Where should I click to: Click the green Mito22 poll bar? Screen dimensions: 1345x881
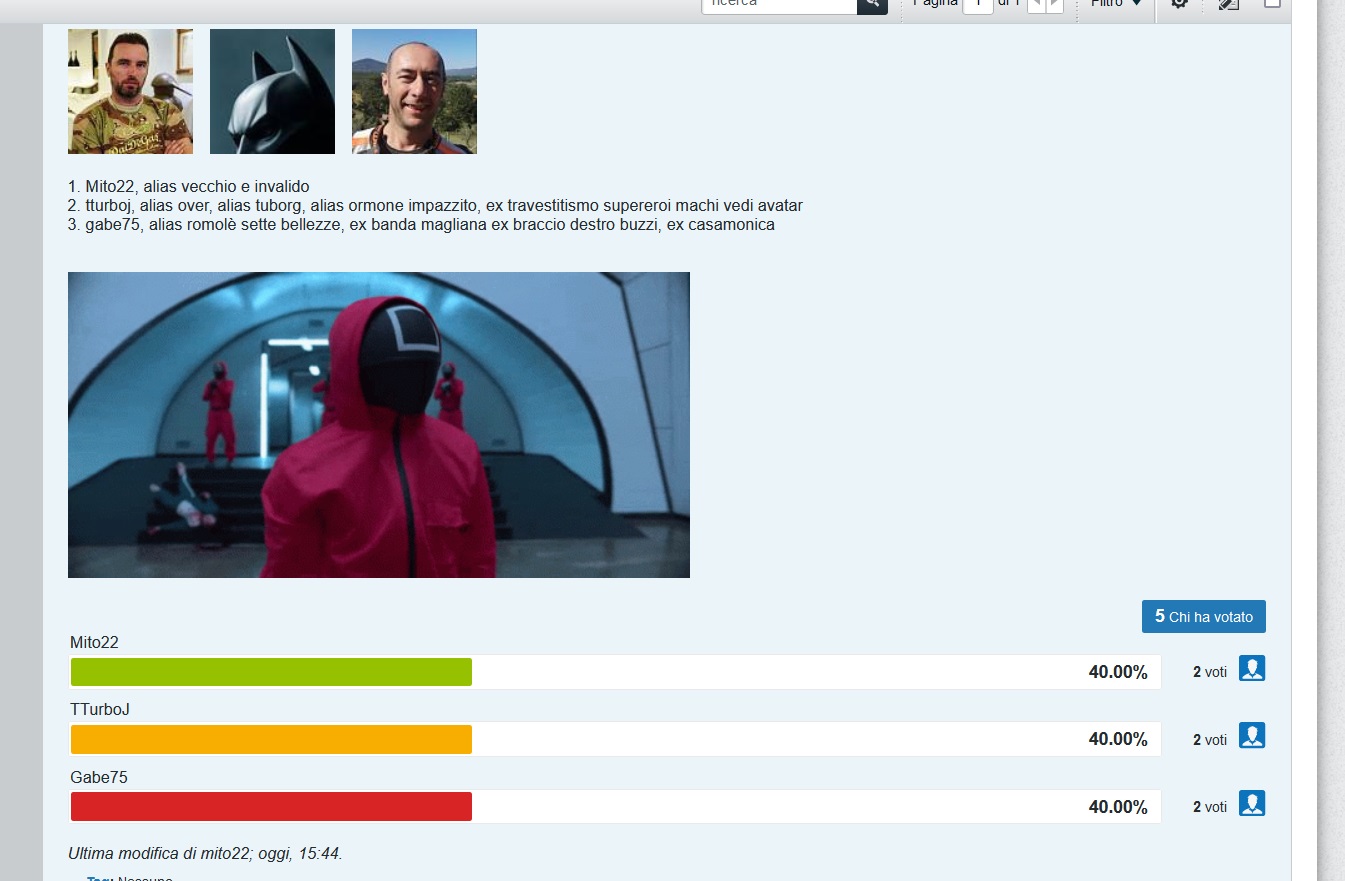pos(271,672)
